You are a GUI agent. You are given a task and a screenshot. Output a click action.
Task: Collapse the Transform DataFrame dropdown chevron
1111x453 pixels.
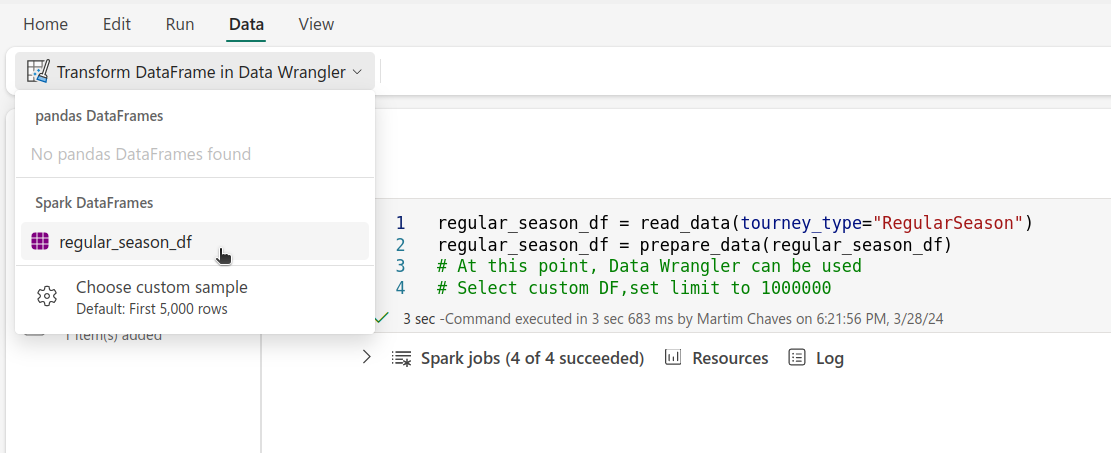tap(357, 72)
